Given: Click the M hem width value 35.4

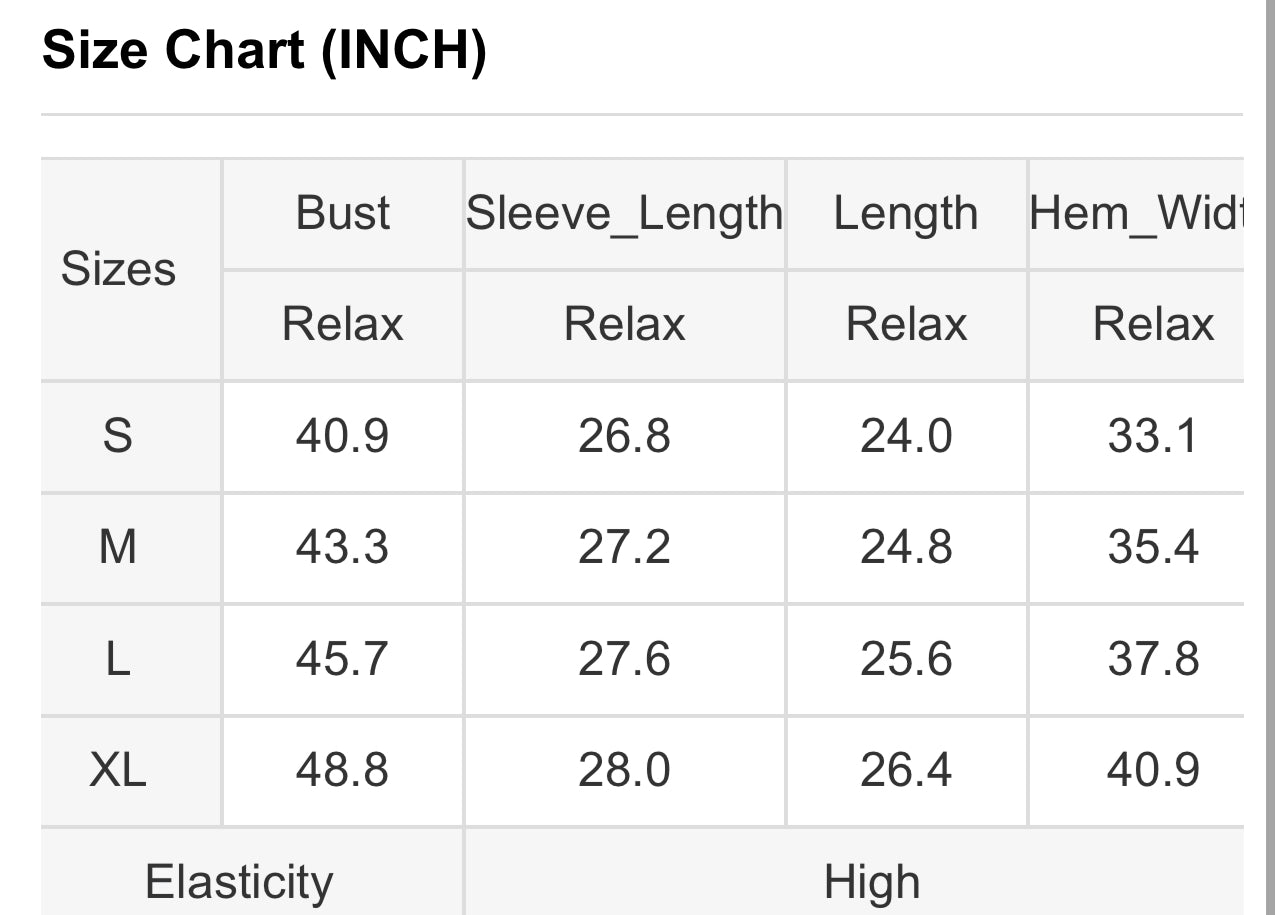Looking at the screenshot, I should pyautogui.click(x=1153, y=548).
